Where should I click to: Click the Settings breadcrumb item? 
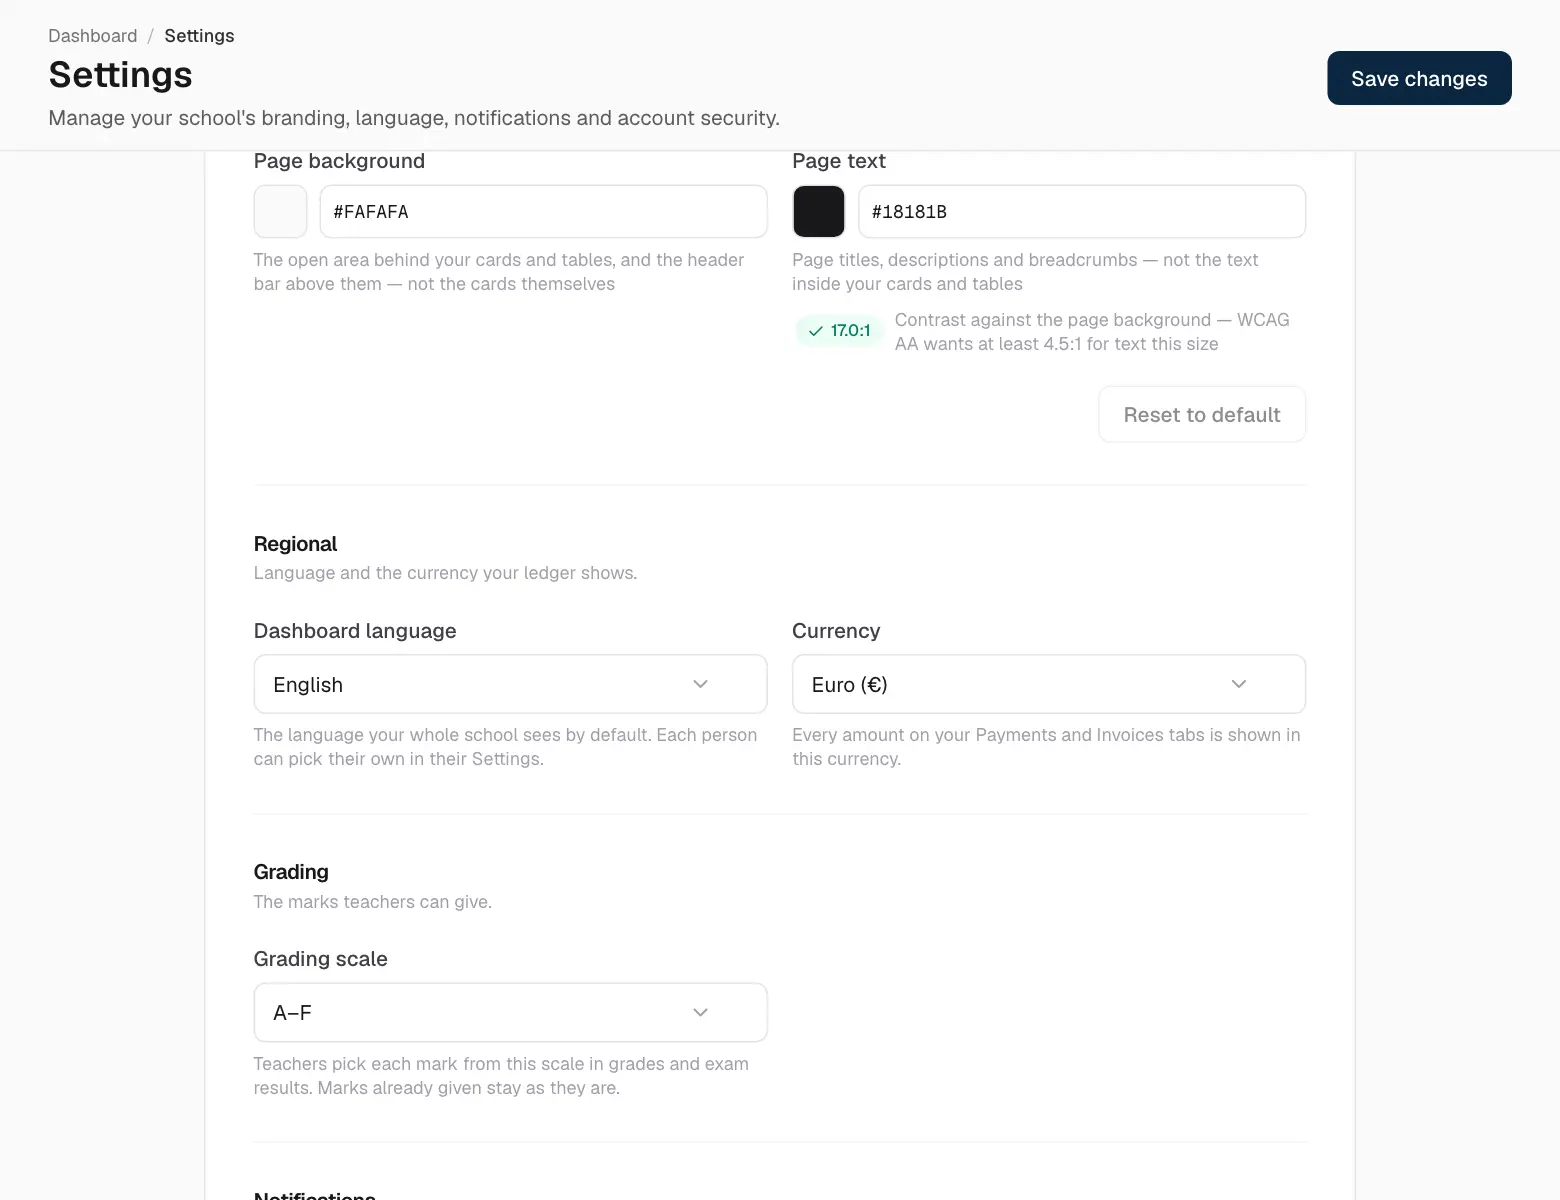pos(199,36)
